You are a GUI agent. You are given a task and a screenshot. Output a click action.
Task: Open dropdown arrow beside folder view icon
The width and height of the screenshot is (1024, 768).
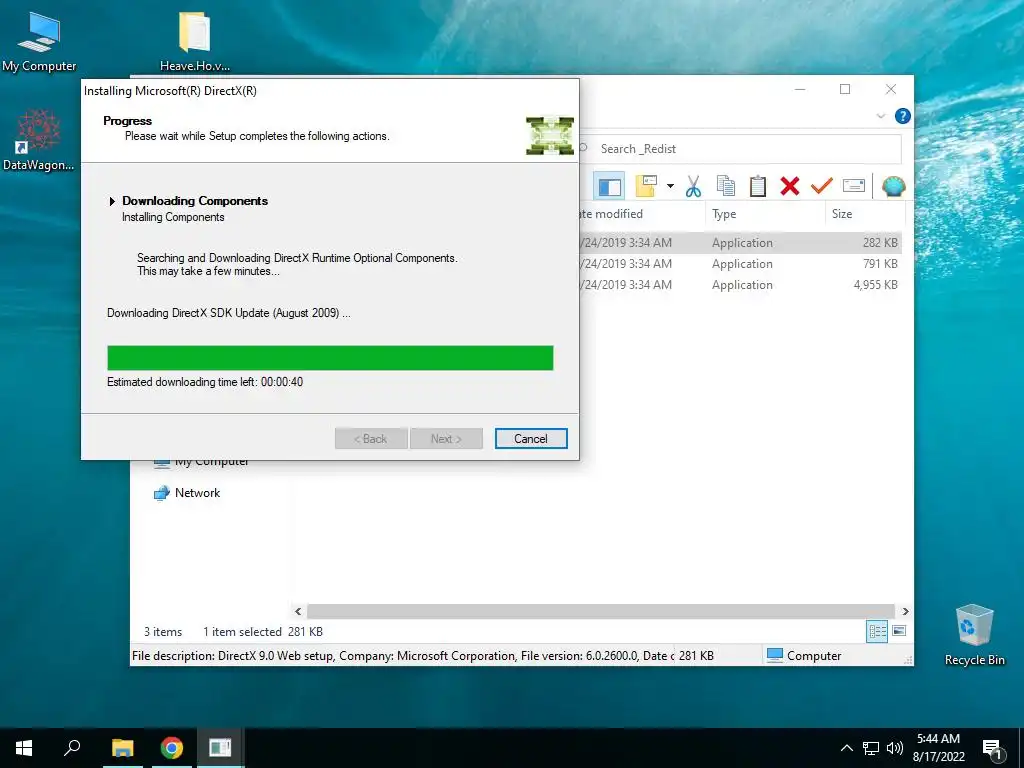click(670, 187)
